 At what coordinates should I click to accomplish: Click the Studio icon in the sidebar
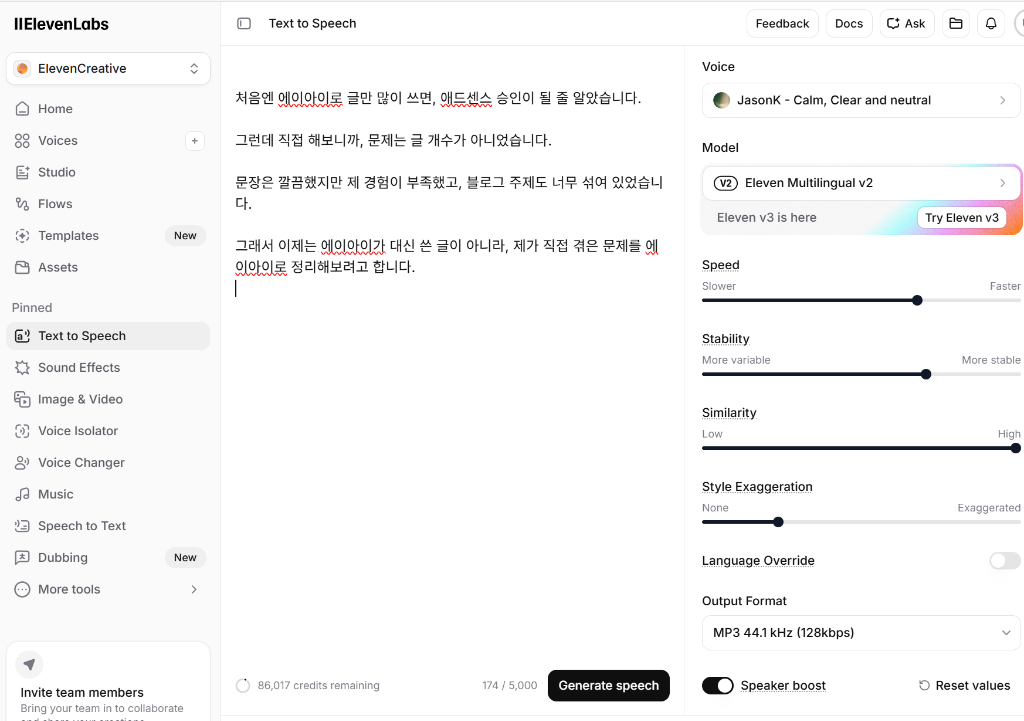pos(22,172)
